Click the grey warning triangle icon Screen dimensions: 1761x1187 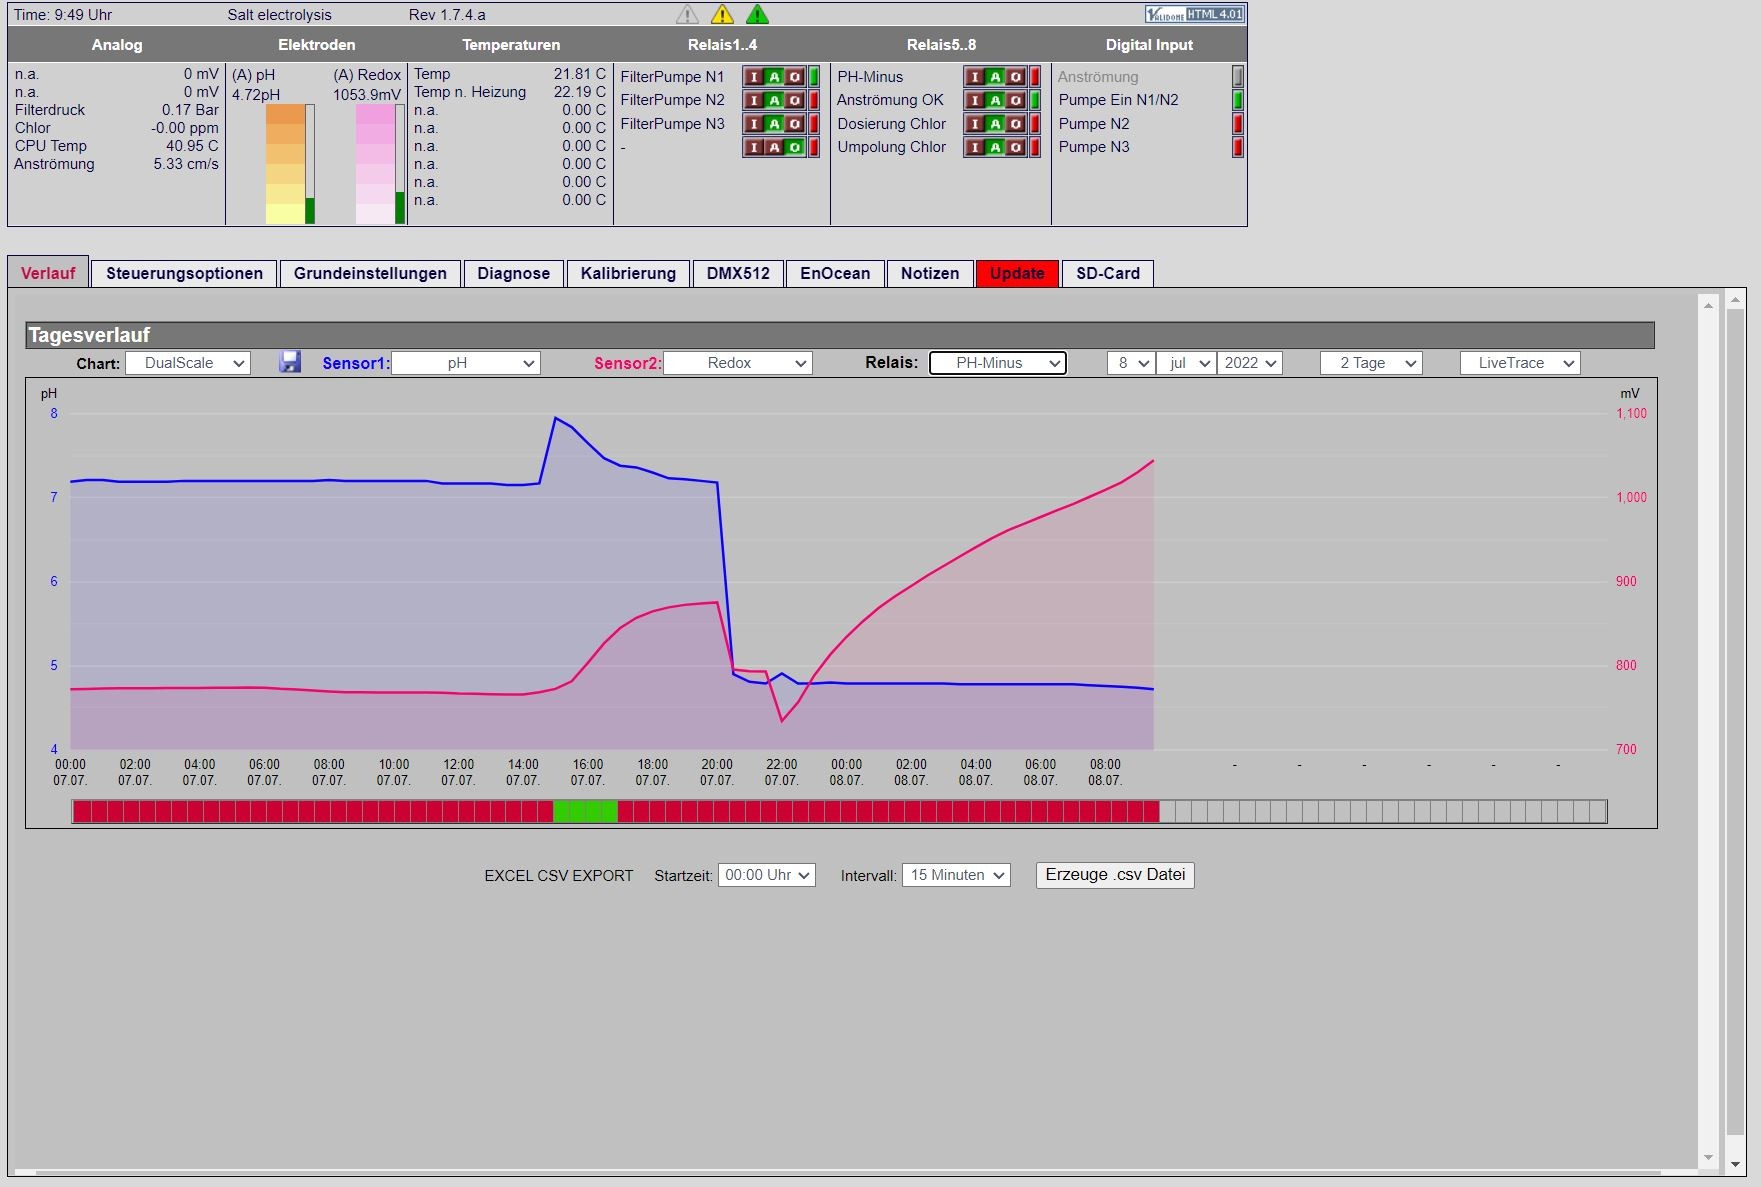(x=687, y=14)
